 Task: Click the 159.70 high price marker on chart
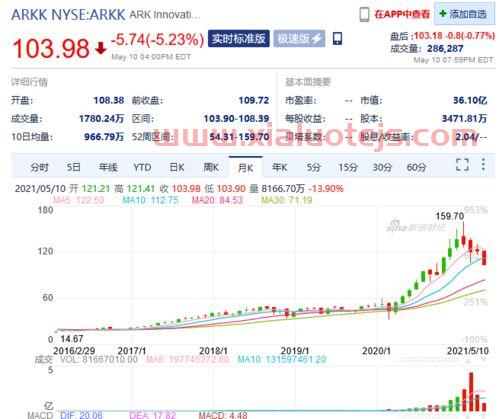[x=450, y=216]
